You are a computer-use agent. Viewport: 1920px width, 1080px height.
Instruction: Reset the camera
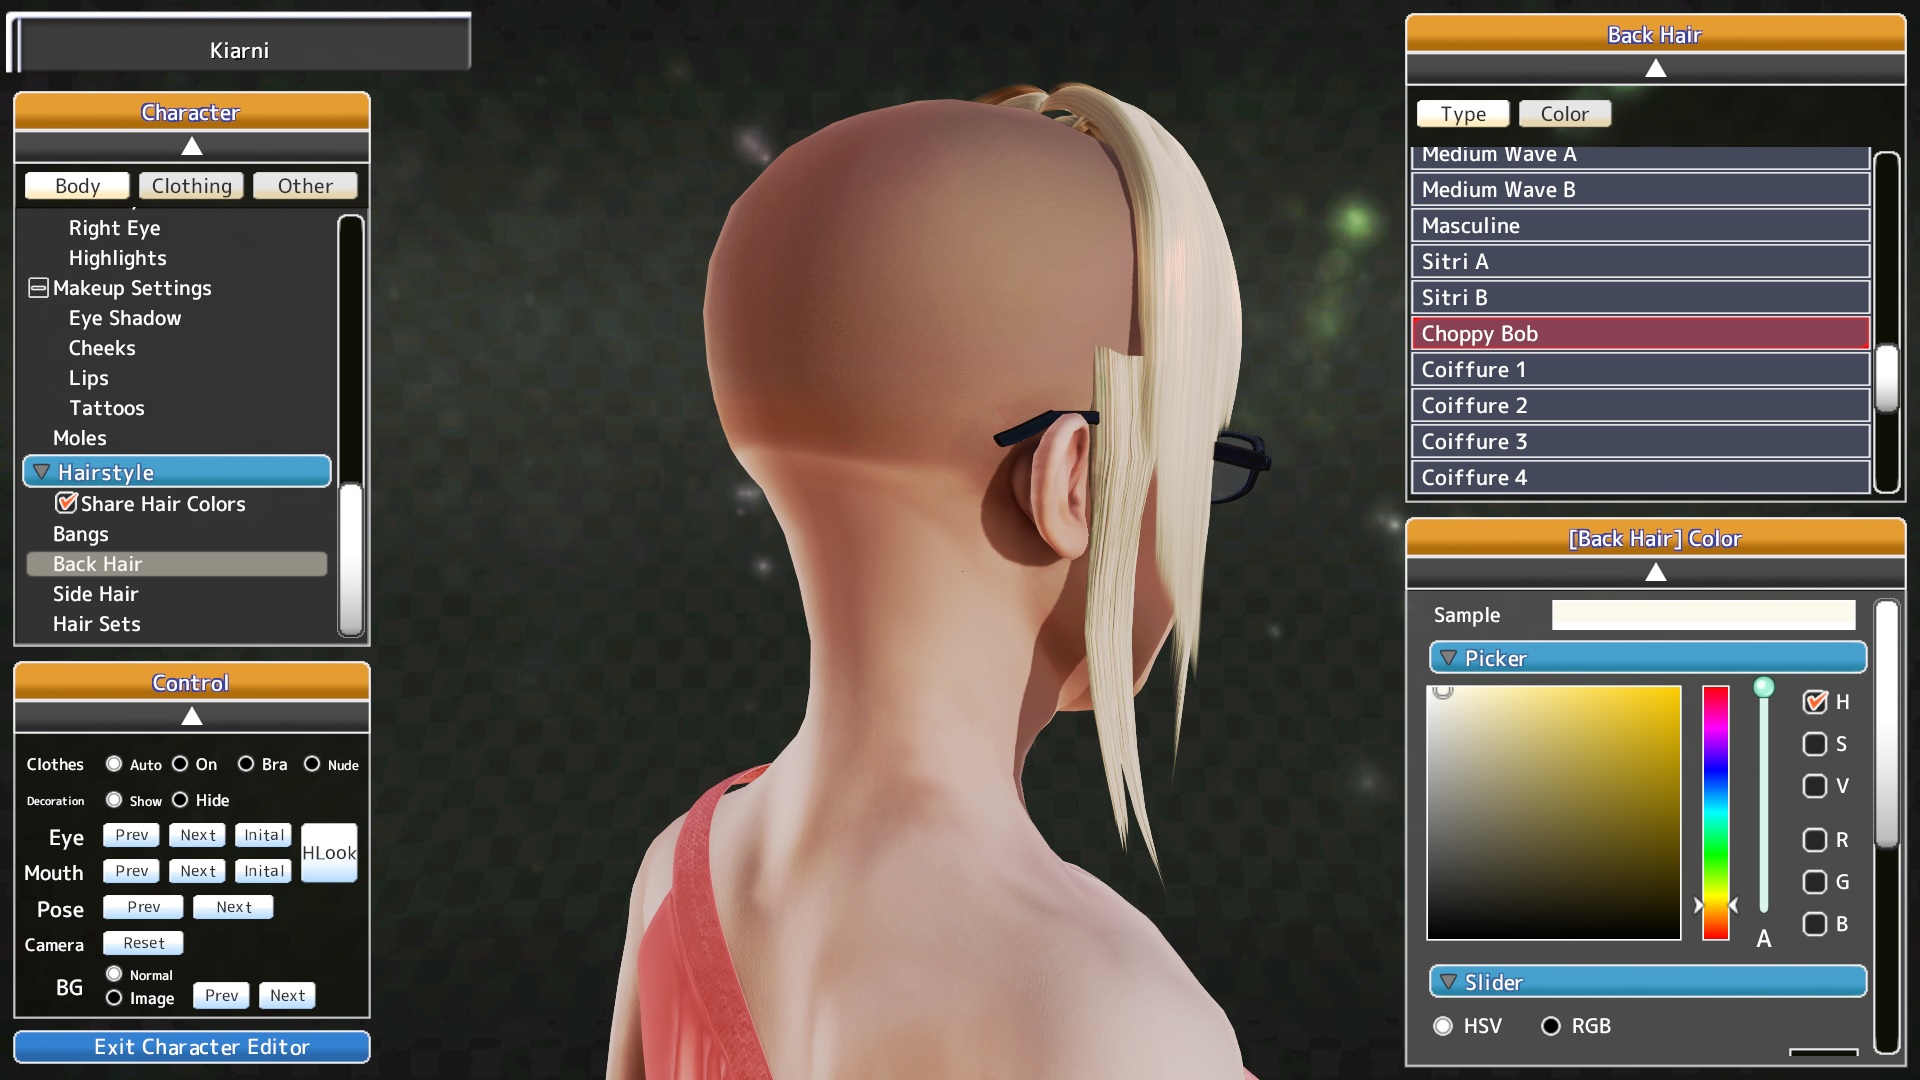pyautogui.click(x=143, y=943)
